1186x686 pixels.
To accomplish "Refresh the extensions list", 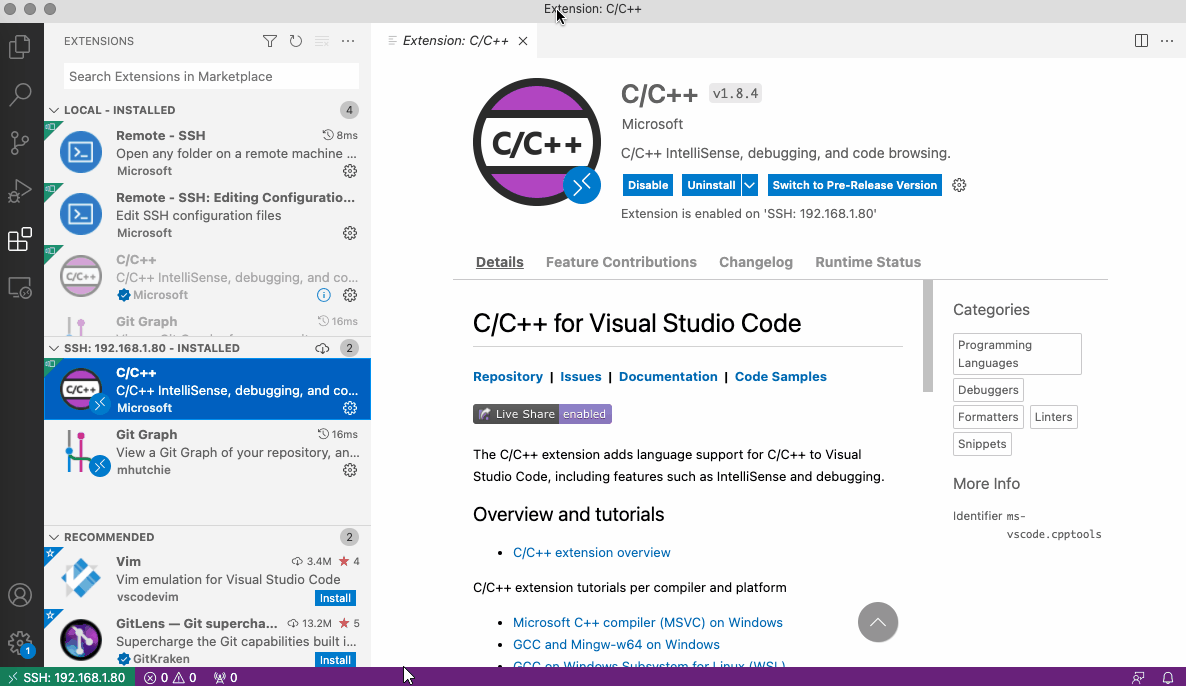I will pos(296,41).
